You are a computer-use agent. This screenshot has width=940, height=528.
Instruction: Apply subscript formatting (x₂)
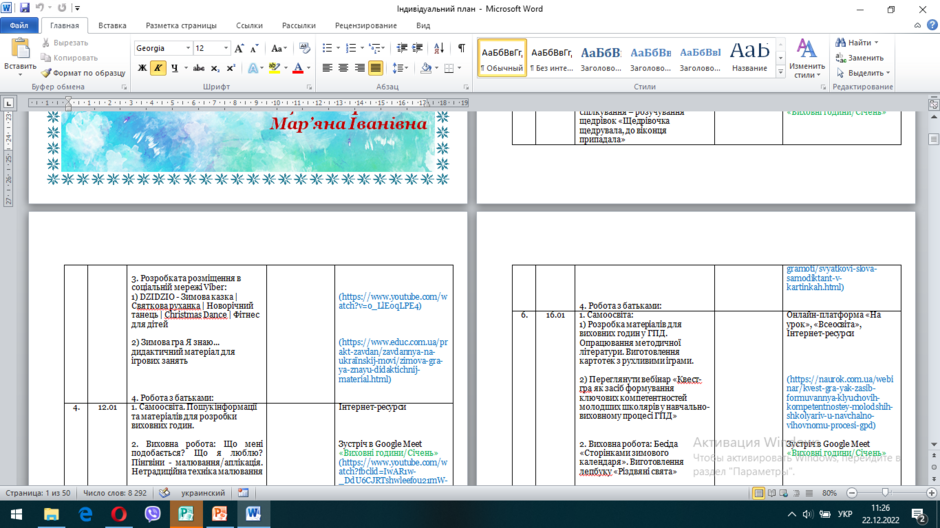click(x=215, y=68)
